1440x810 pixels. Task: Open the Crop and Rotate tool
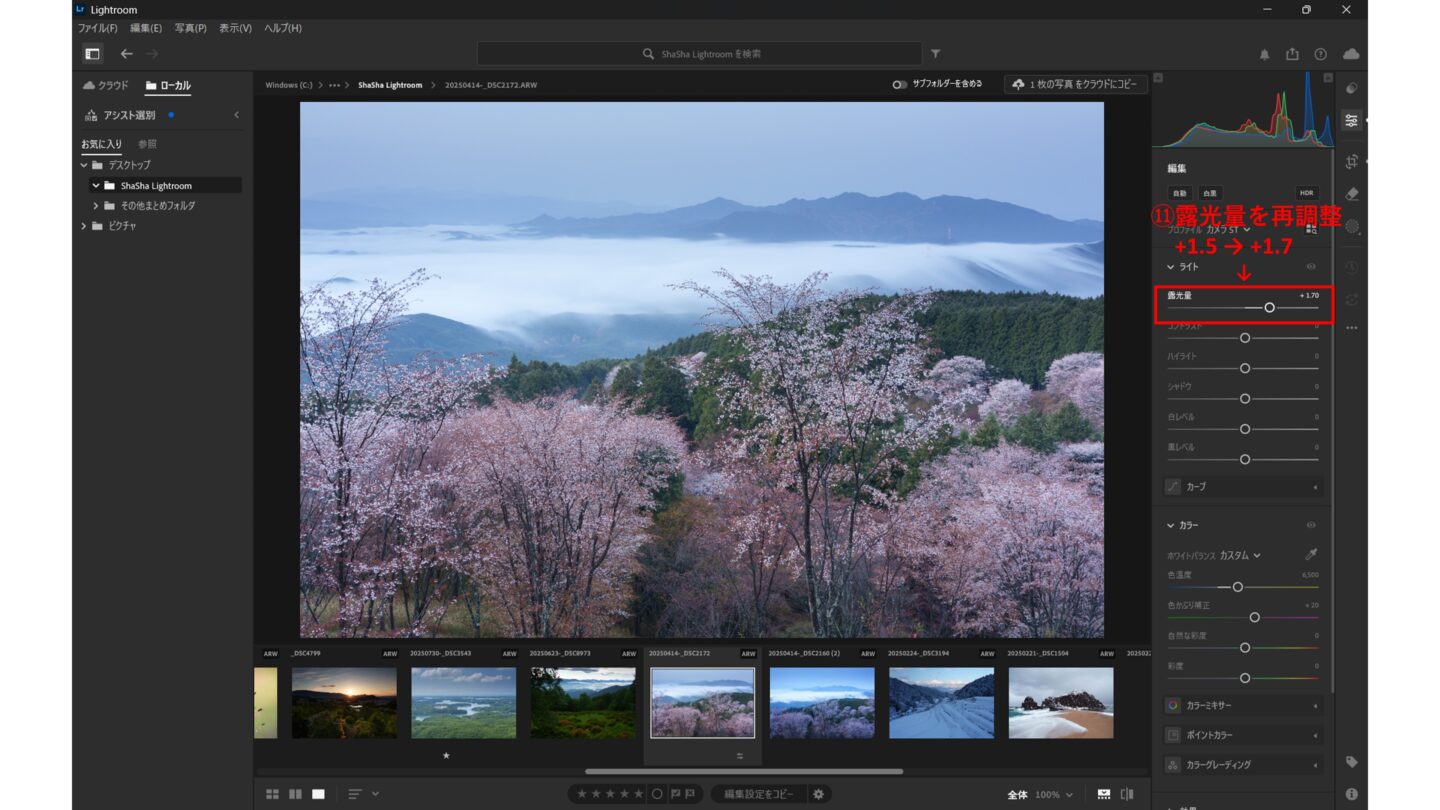click(x=1352, y=161)
